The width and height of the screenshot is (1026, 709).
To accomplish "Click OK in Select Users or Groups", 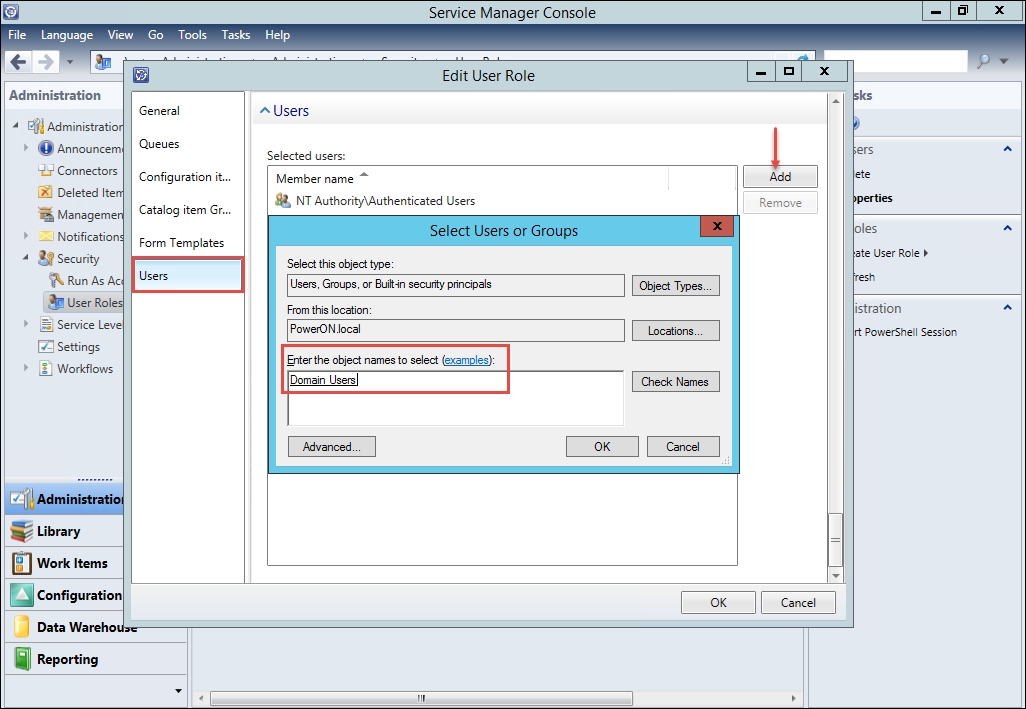I will (x=602, y=447).
